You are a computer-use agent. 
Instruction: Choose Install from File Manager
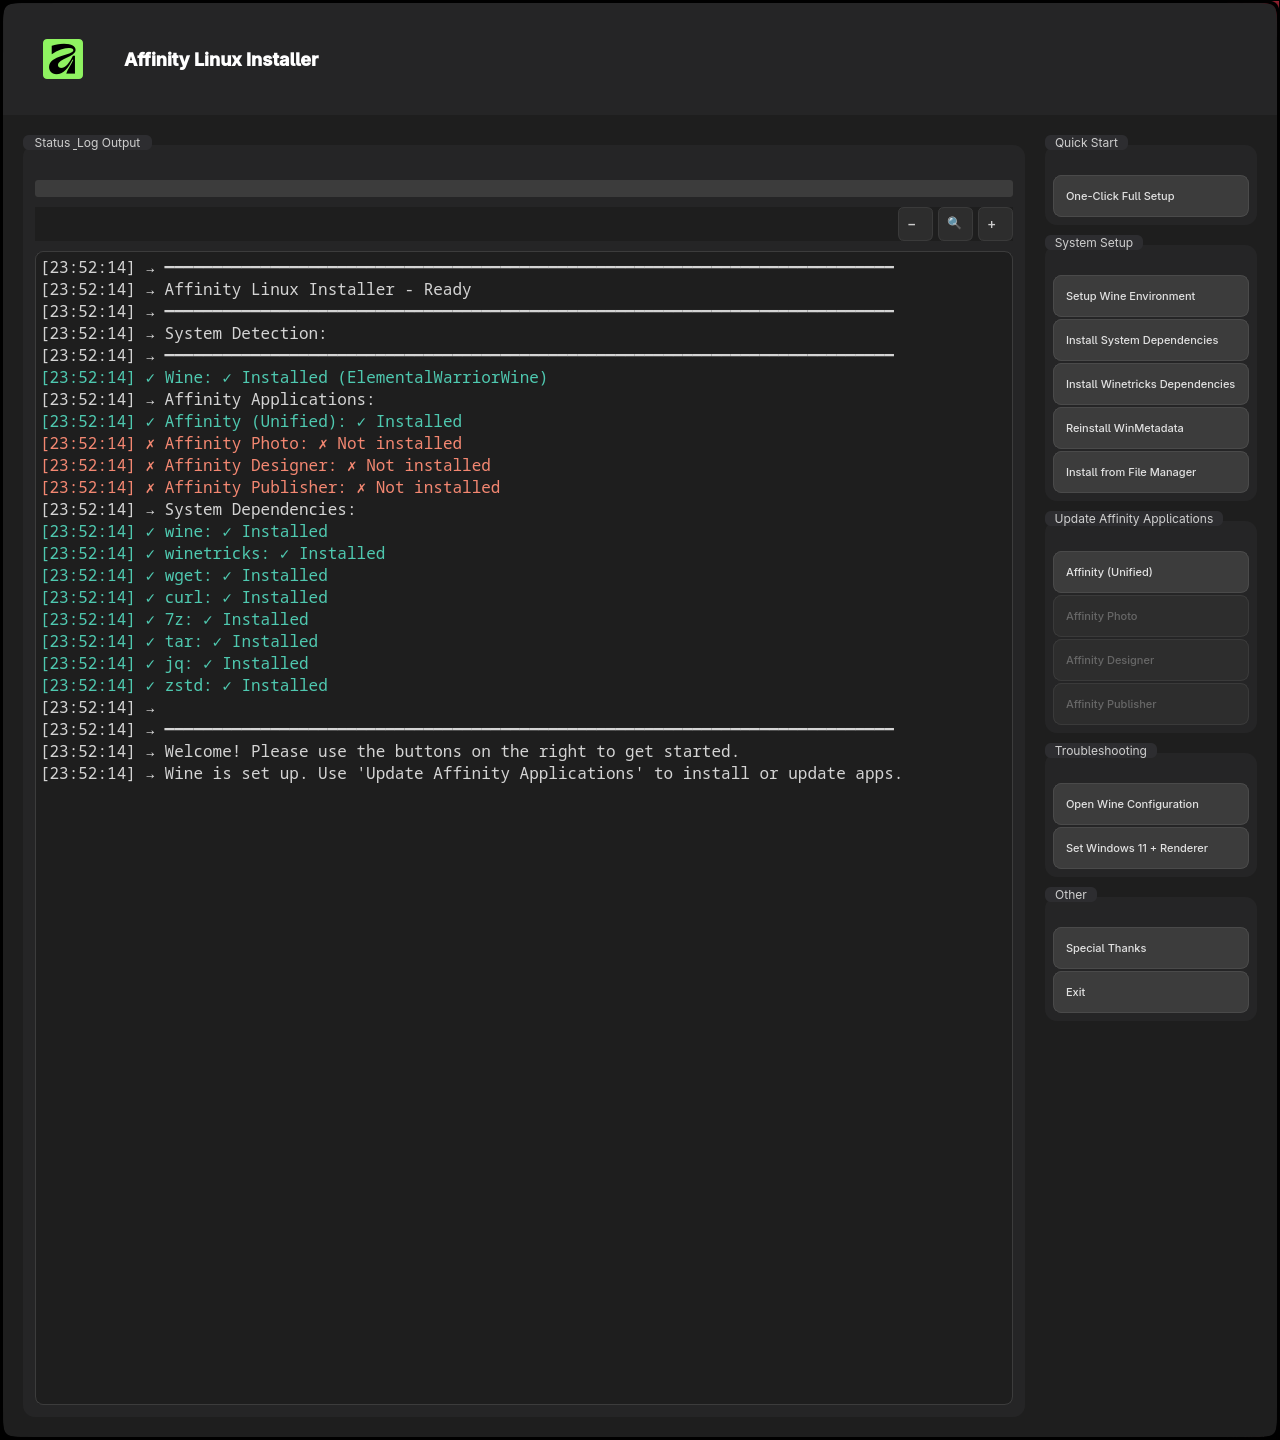(1151, 472)
